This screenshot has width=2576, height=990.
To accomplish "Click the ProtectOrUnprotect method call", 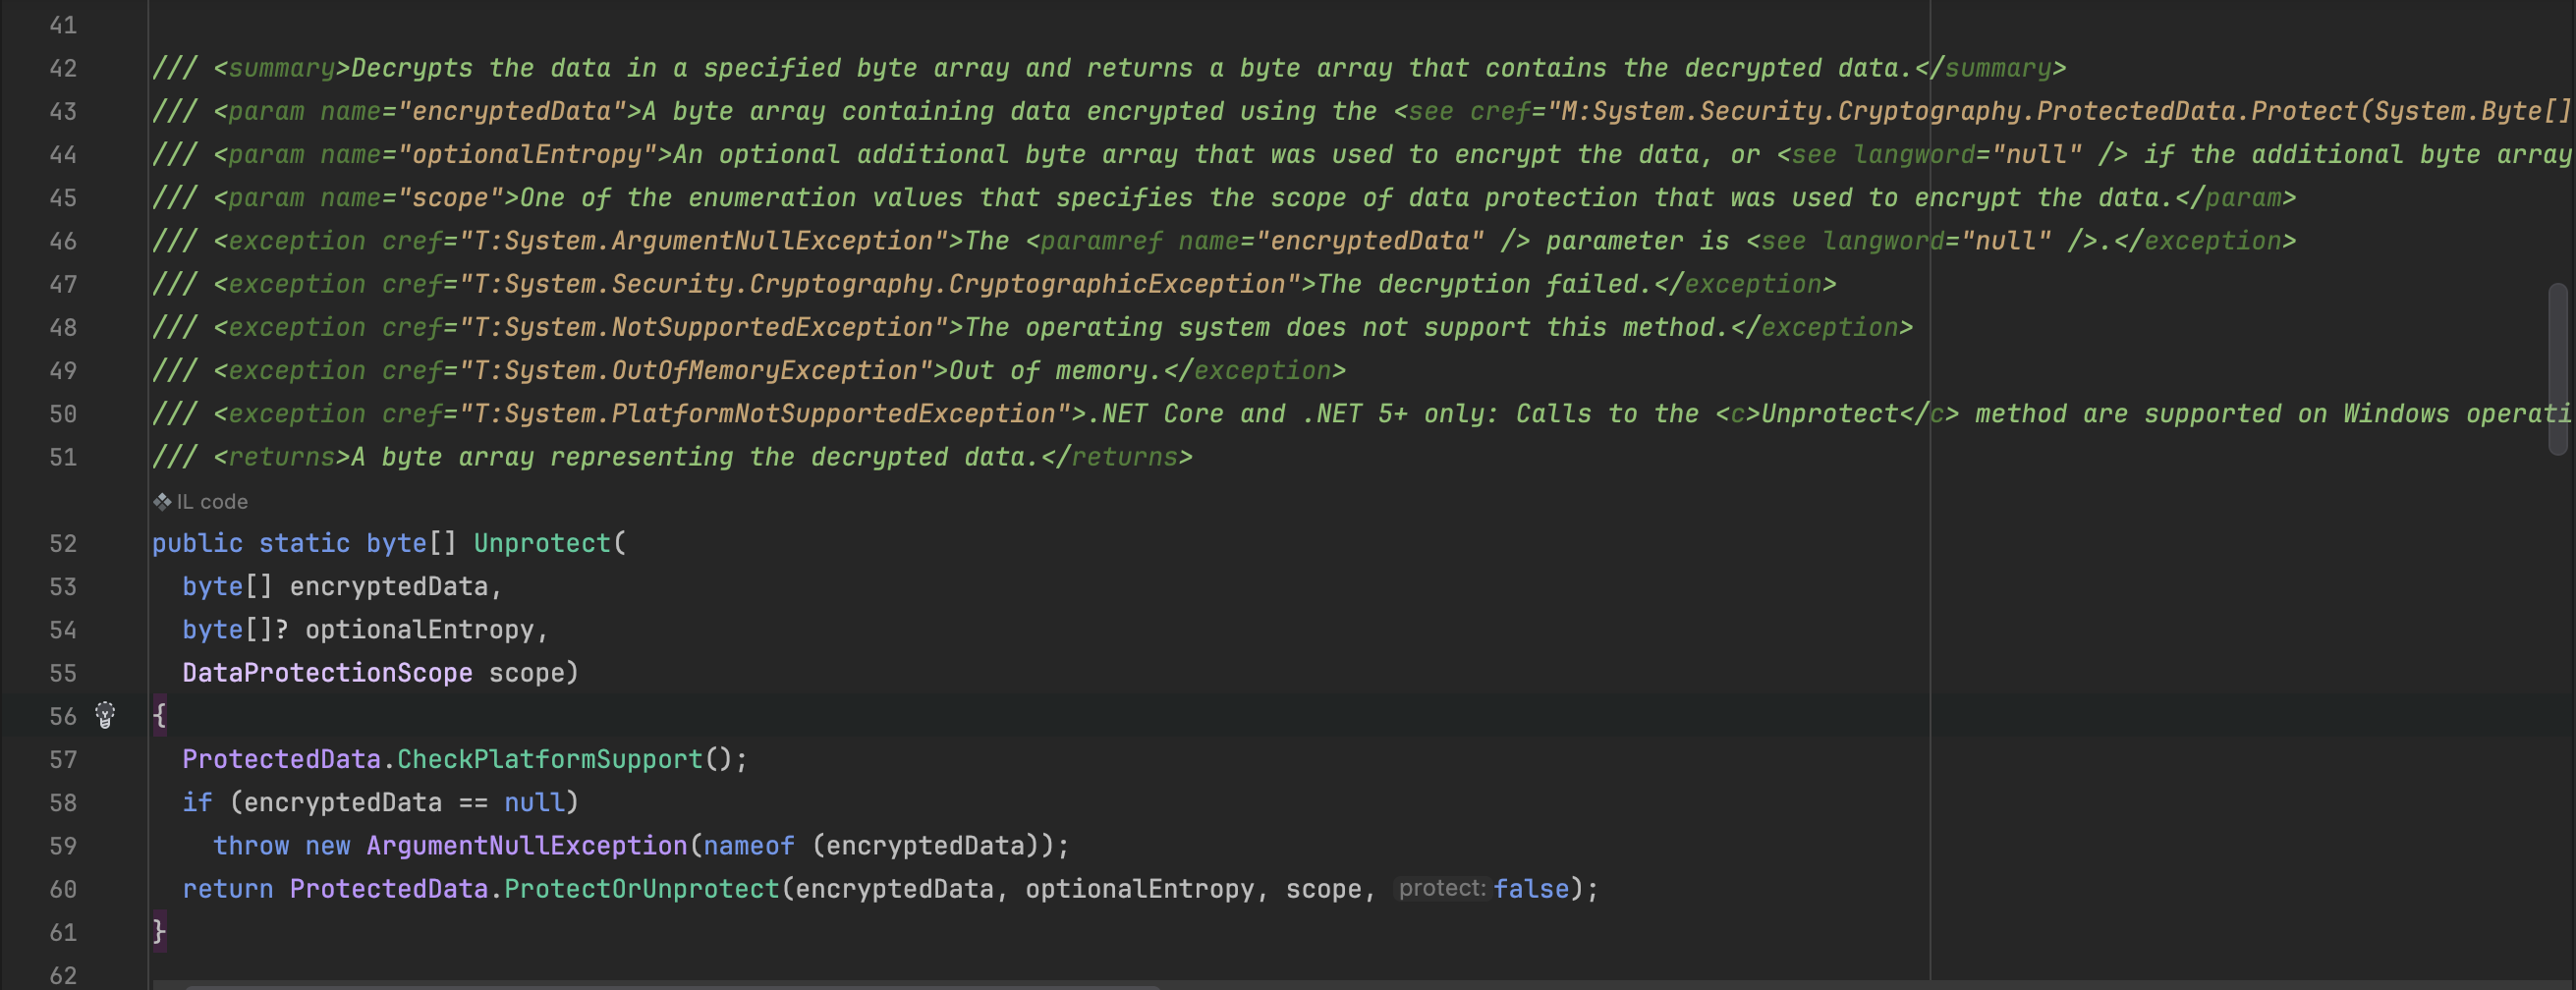I will (641, 889).
